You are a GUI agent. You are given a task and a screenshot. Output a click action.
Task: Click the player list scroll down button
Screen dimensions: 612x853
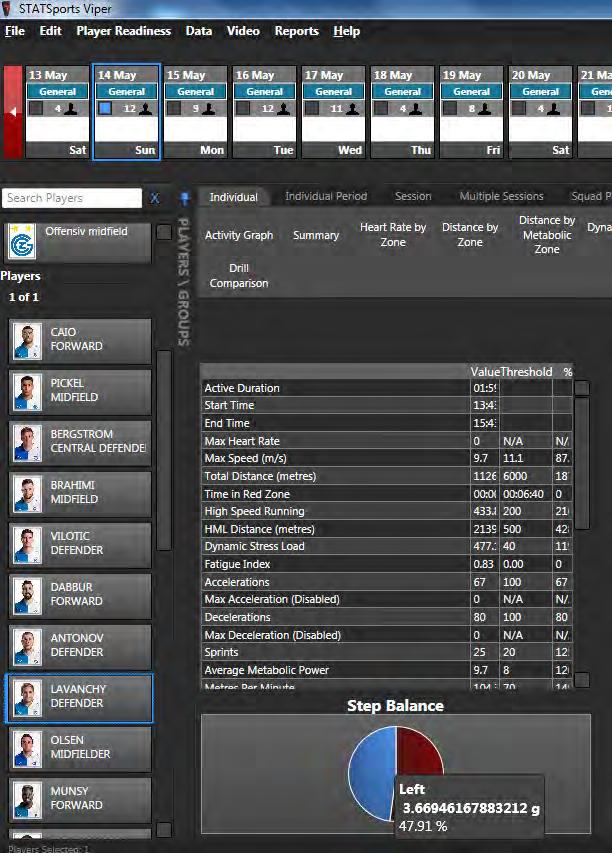click(x=164, y=829)
